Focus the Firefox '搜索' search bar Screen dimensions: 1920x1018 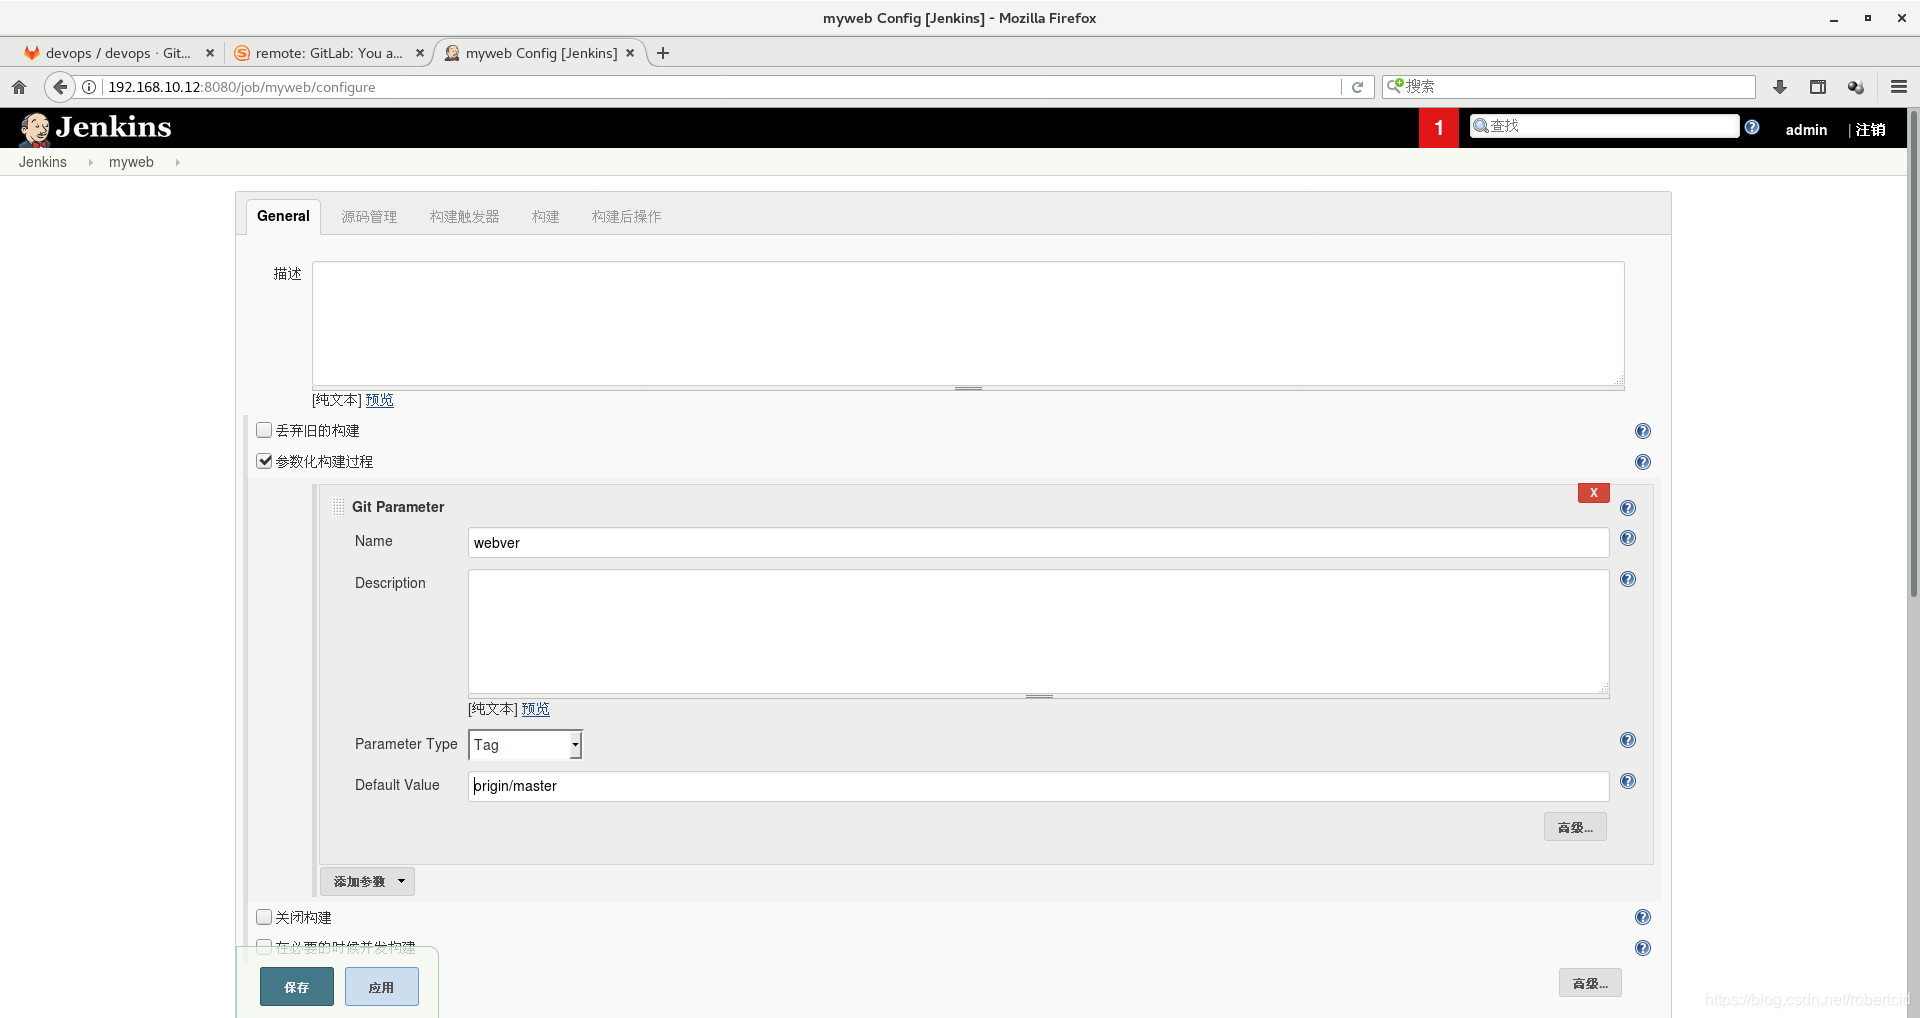tap(1569, 87)
